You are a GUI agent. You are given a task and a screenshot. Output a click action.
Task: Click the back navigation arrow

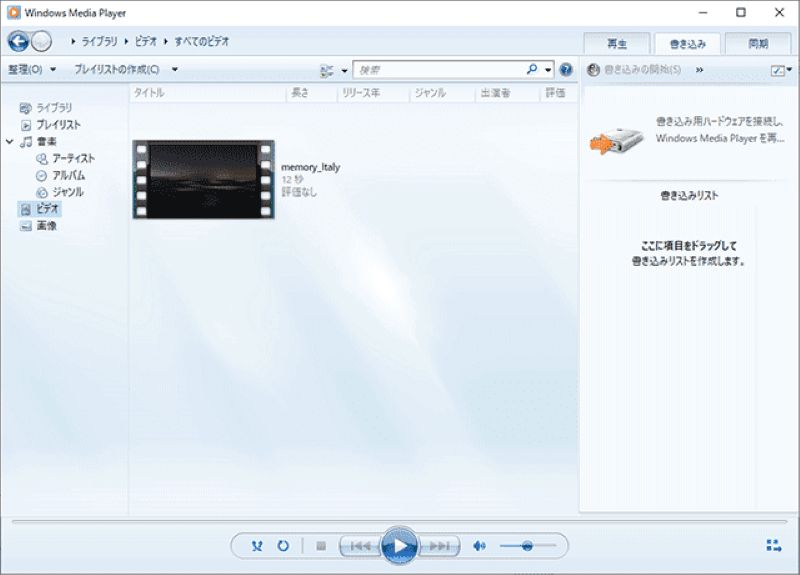(x=18, y=41)
